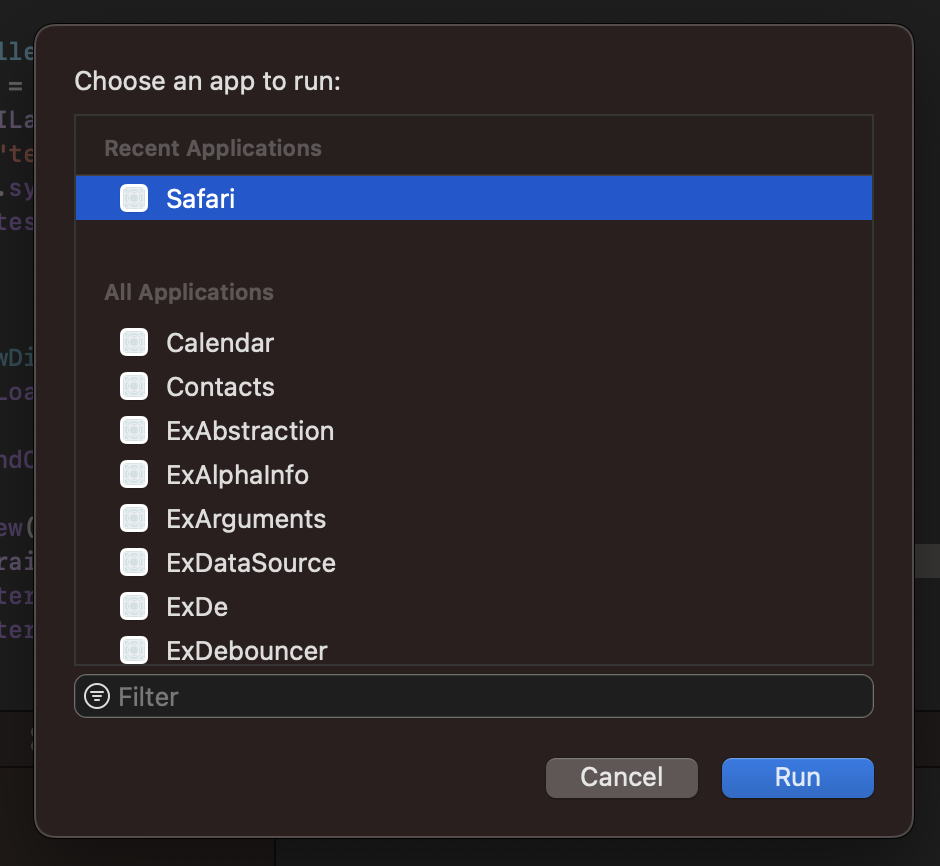Viewport: 940px width, 866px height.
Task: Select Safari in Recent Applications
Action: (x=474, y=198)
